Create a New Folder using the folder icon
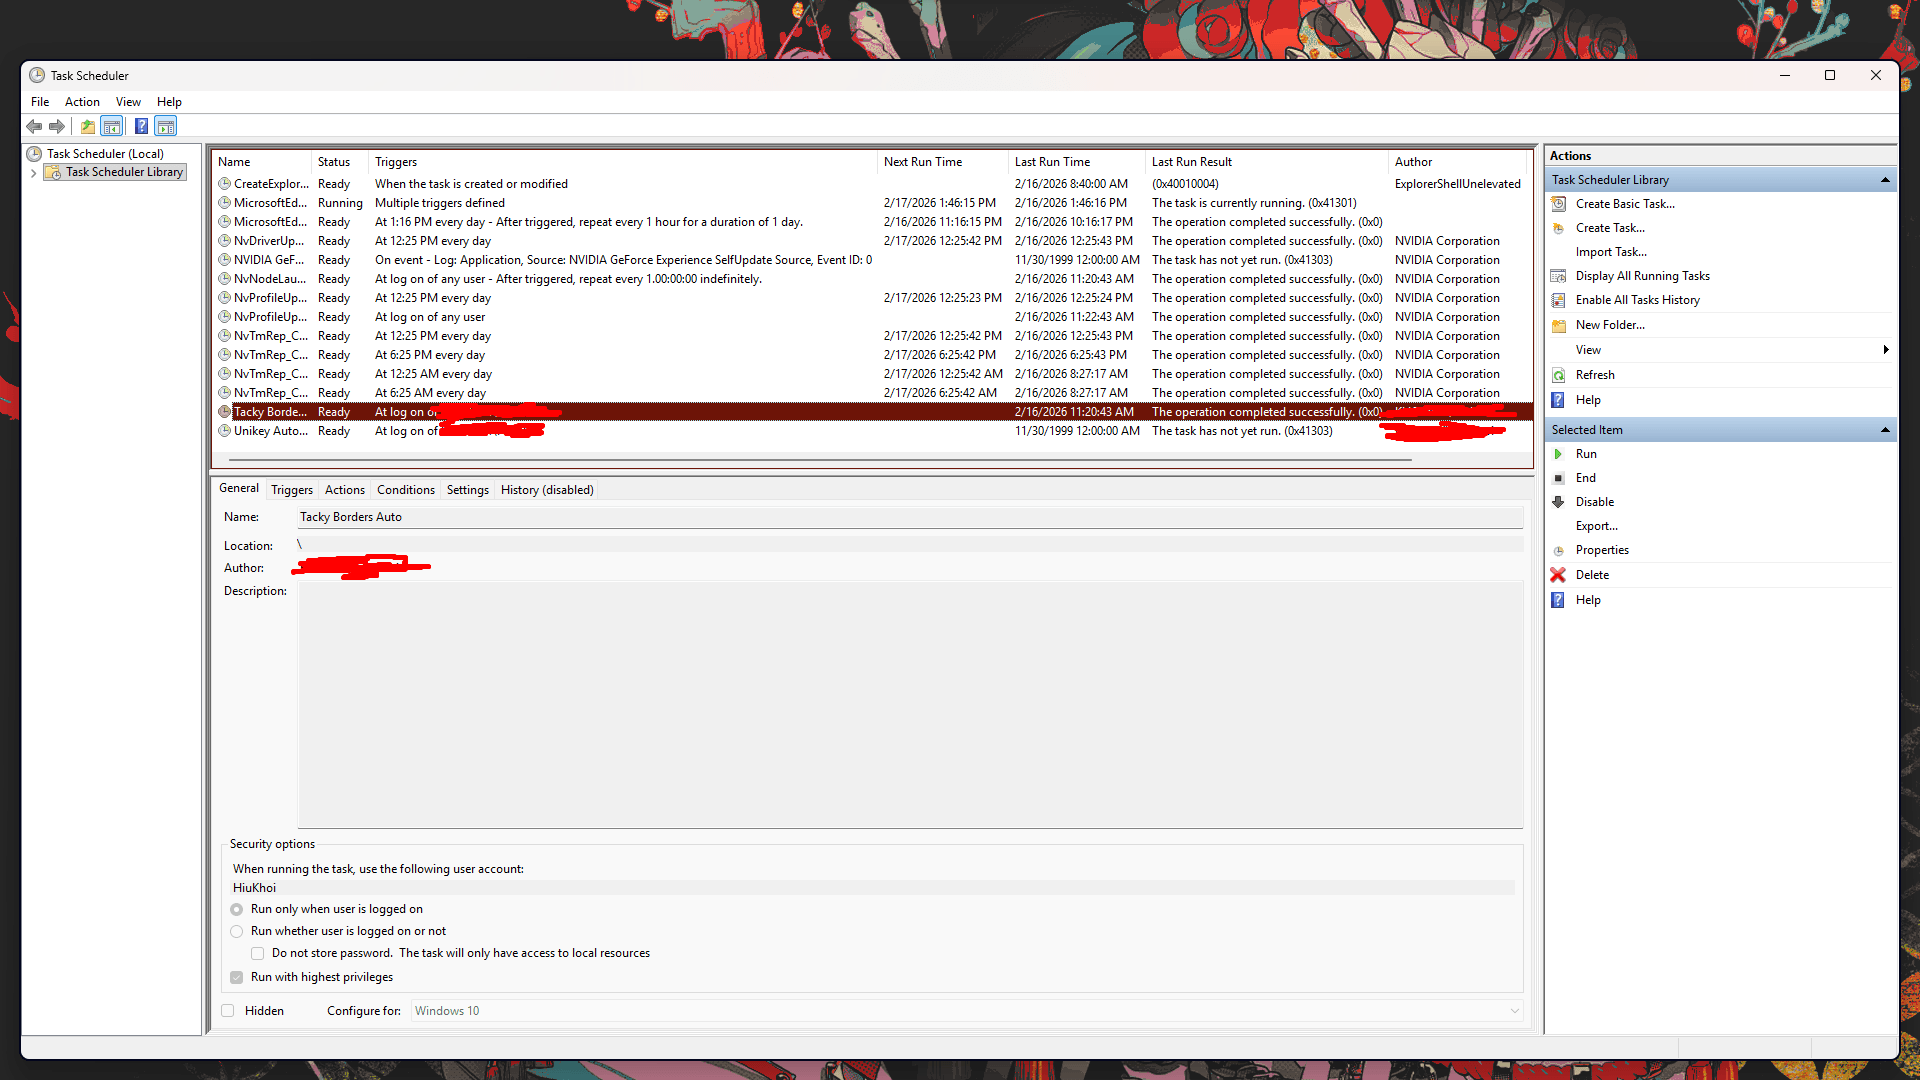Image resolution: width=1920 pixels, height=1080 pixels. pyautogui.click(x=1560, y=325)
